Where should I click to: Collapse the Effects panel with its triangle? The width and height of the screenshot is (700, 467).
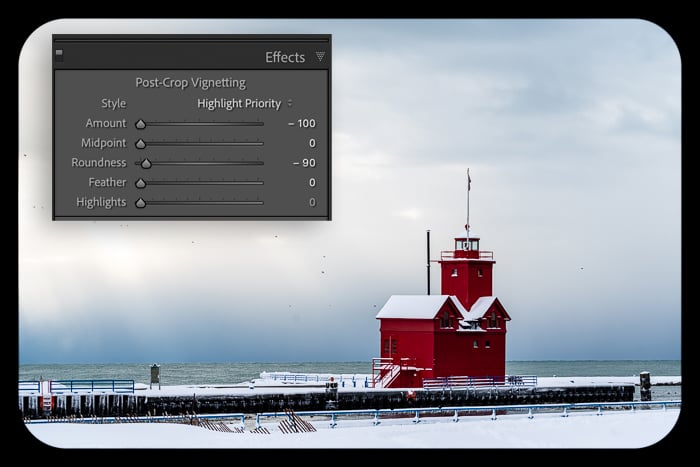pos(320,57)
